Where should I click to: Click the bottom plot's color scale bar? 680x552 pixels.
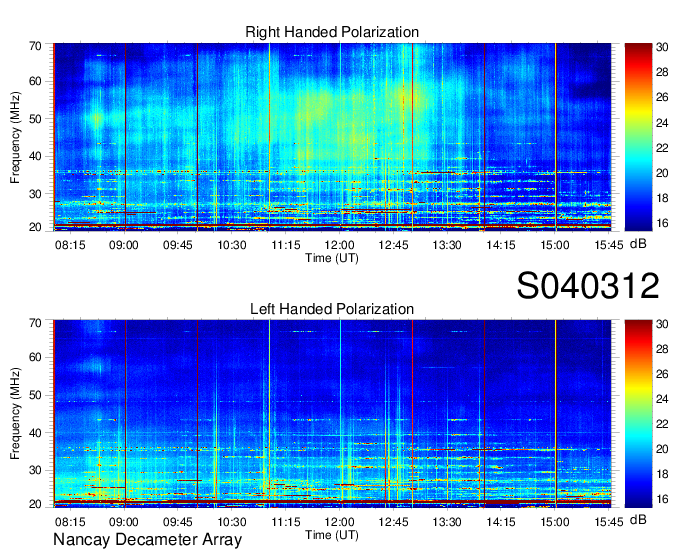[x=638, y=414]
